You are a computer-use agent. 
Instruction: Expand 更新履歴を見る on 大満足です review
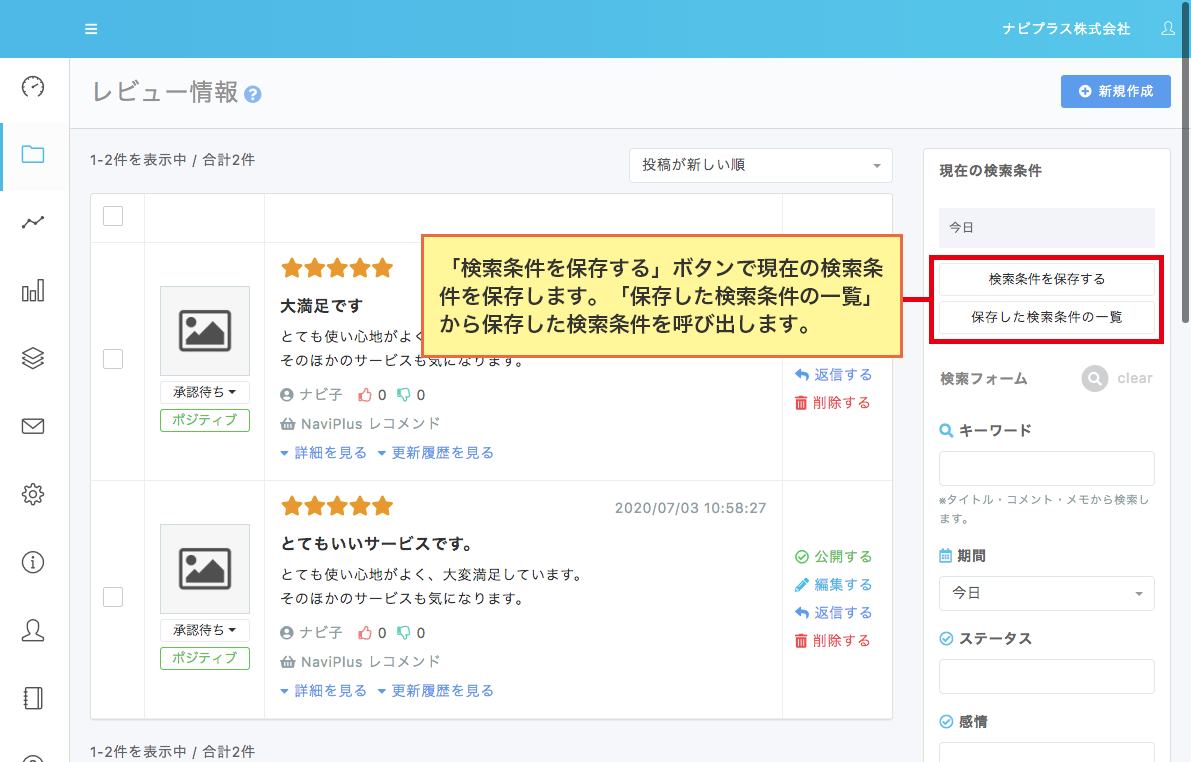point(436,453)
